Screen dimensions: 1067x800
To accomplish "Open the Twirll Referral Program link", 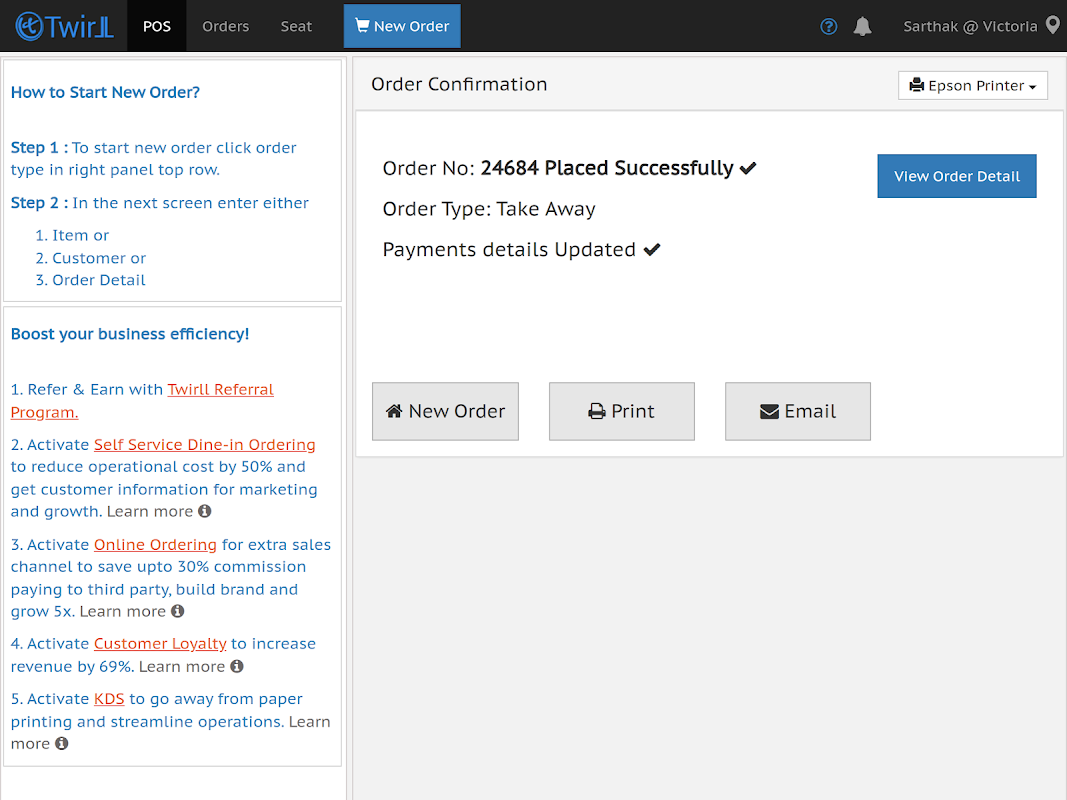I will point(220,389).
